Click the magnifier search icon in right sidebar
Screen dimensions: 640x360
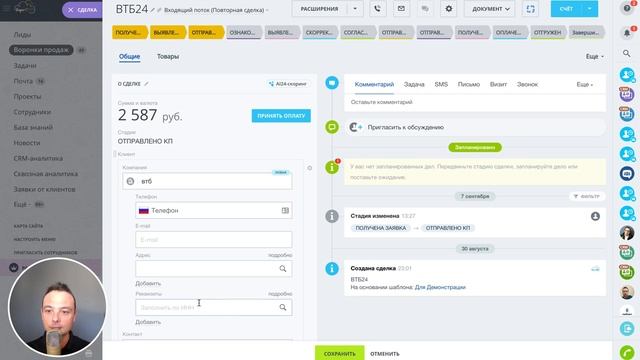[x=627, y=53]
